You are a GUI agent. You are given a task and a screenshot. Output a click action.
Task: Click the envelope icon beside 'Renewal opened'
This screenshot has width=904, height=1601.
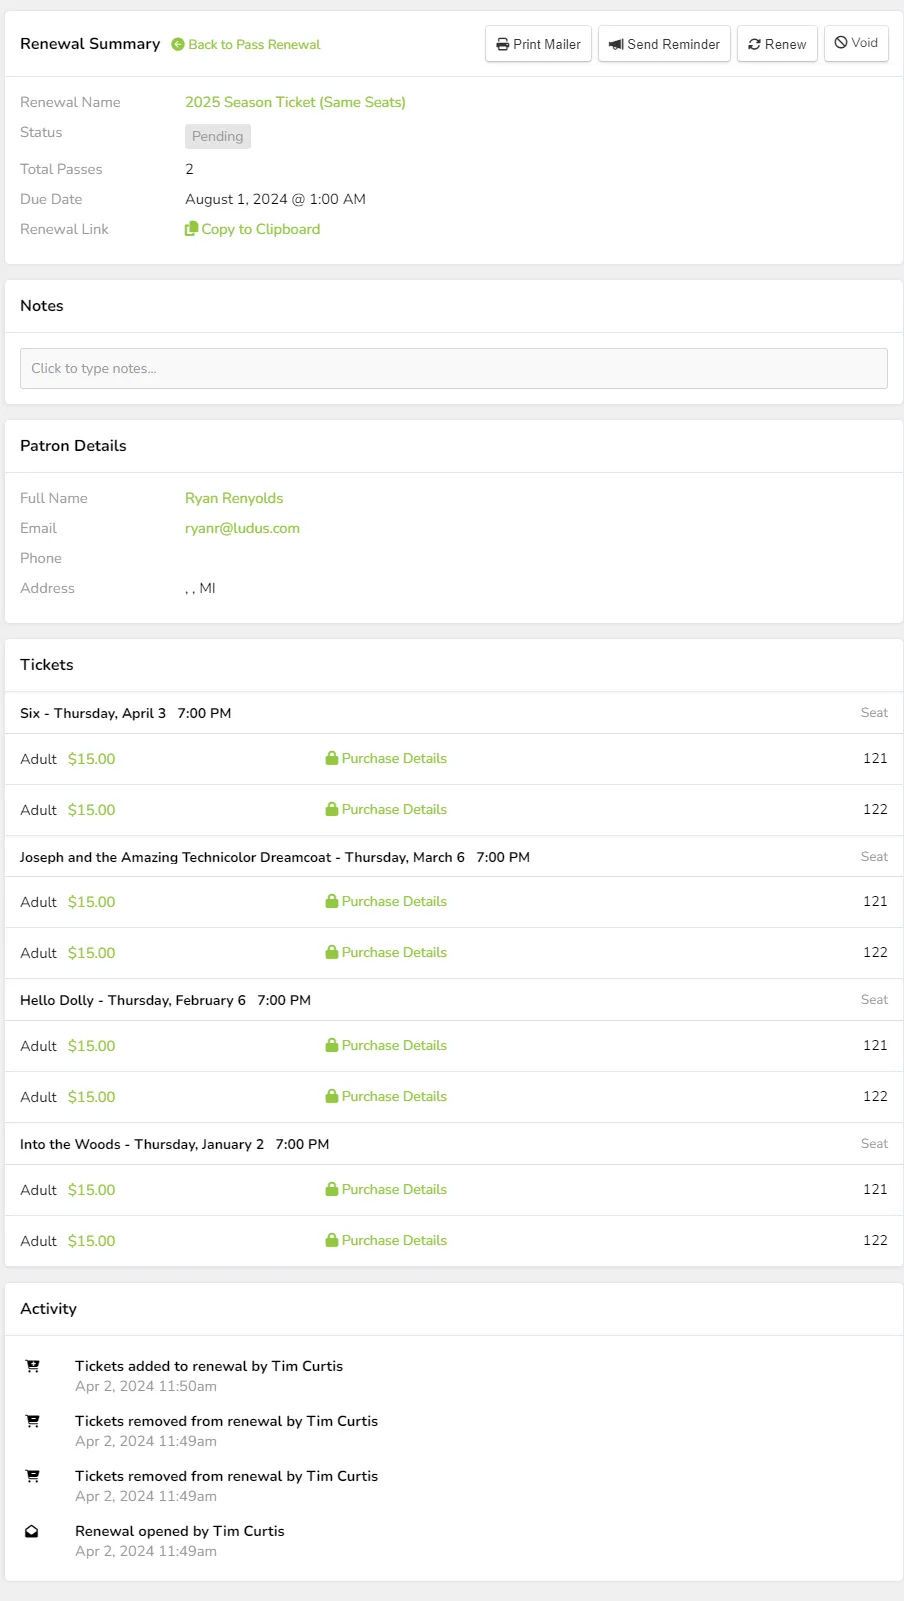(32, 1531)
